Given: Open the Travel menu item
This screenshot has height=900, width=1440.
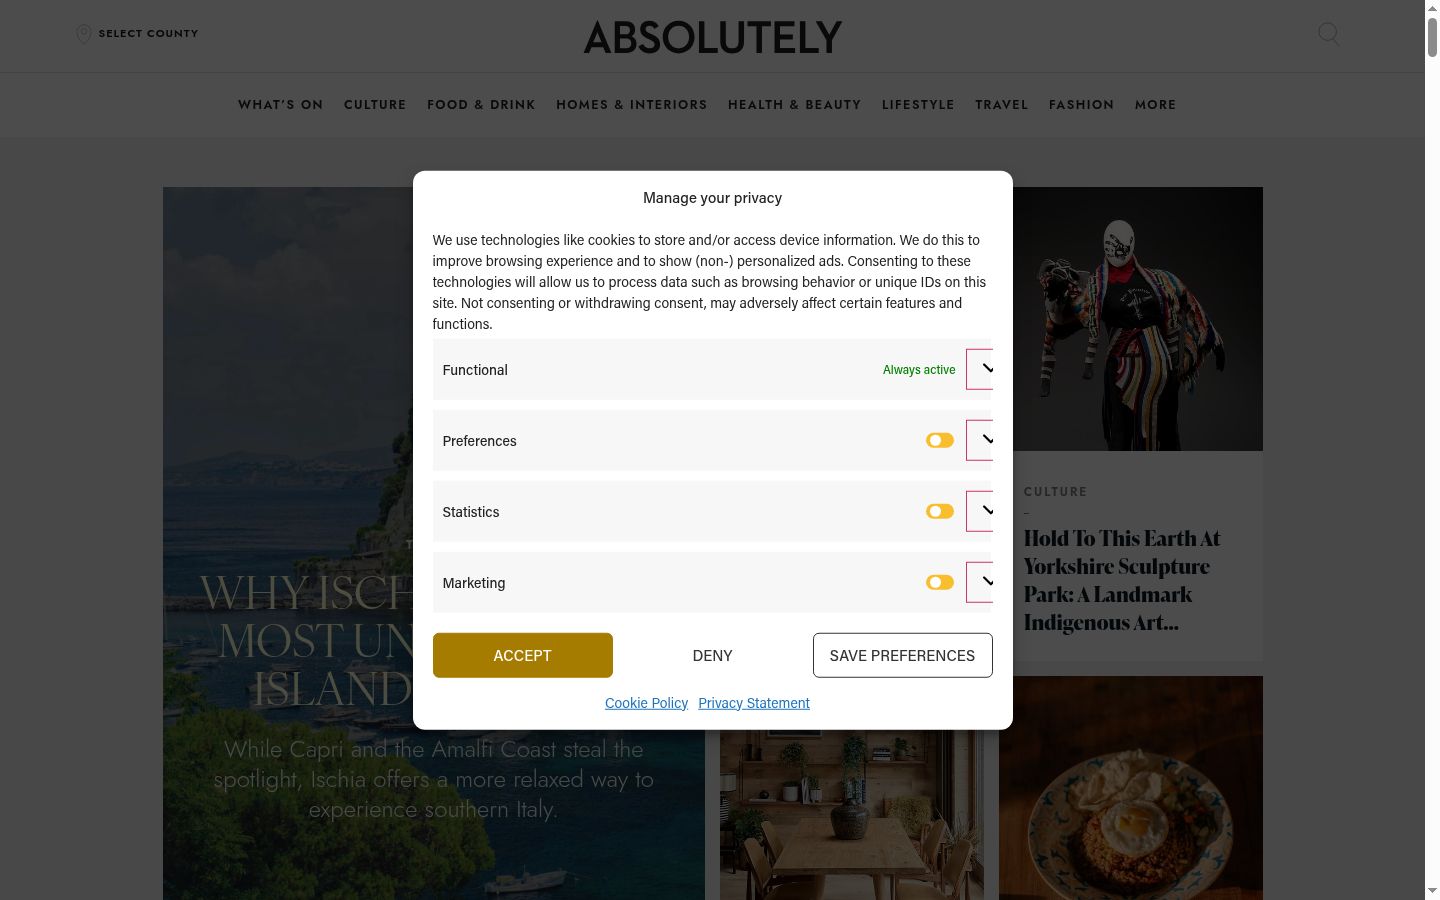Looking at the screenshot, I should coord(1001,105).
